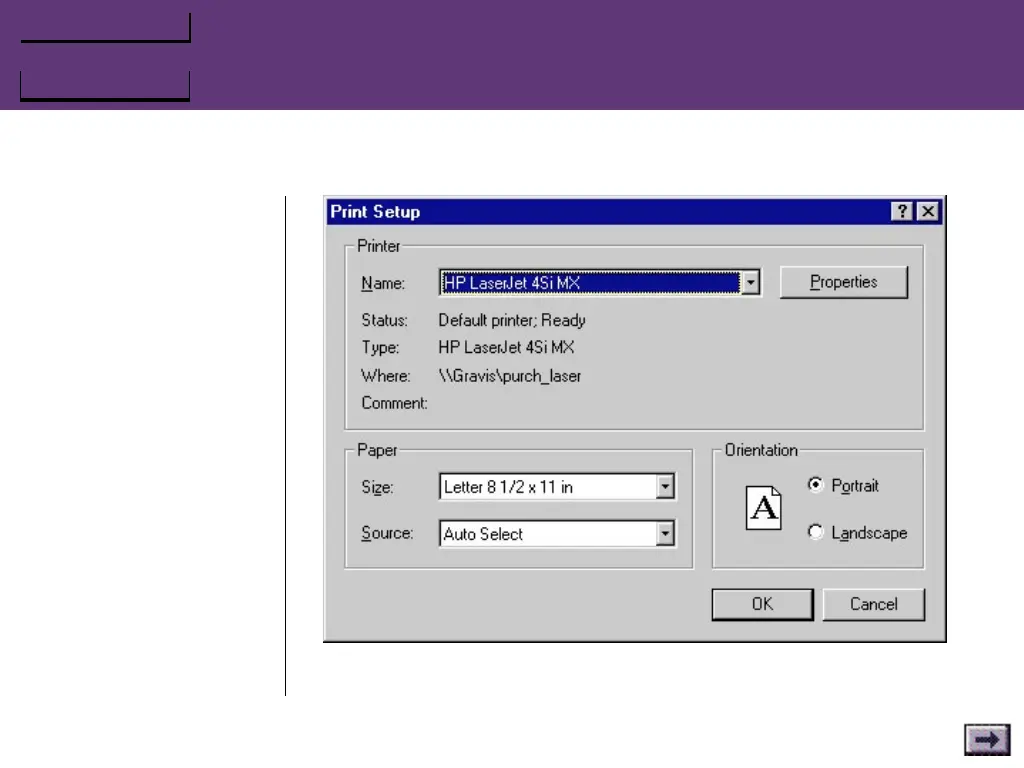1024x768 pixels.
Task: Click the first blank button in purple header
Action: 106,27
